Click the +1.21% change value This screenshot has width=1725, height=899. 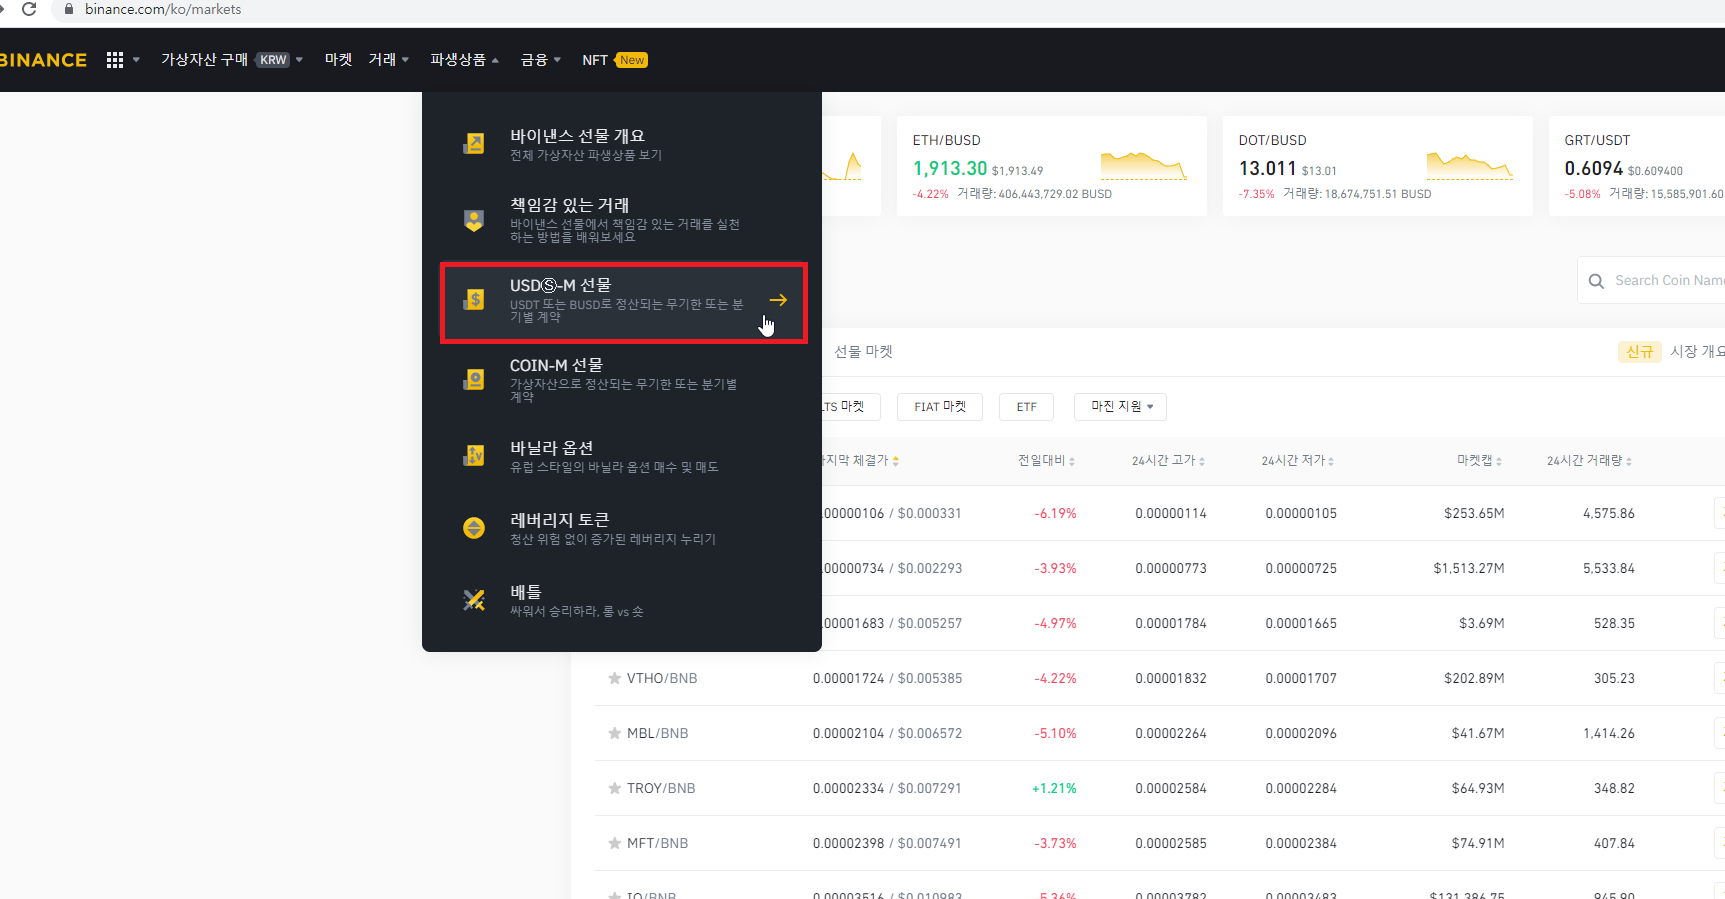pos(1054,788)
